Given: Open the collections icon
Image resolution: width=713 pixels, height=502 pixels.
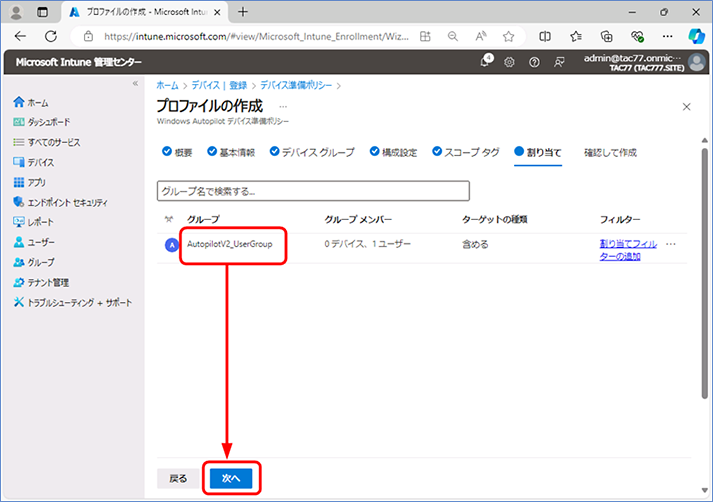Looking at the screenshot, I should coord(607,36).
